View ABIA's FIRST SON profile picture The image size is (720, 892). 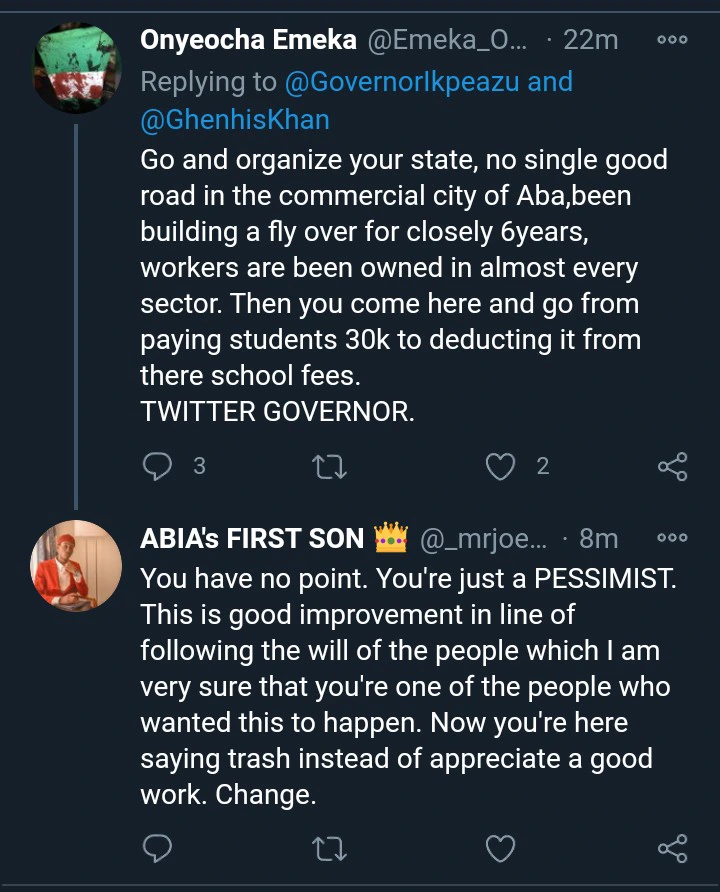76,565
